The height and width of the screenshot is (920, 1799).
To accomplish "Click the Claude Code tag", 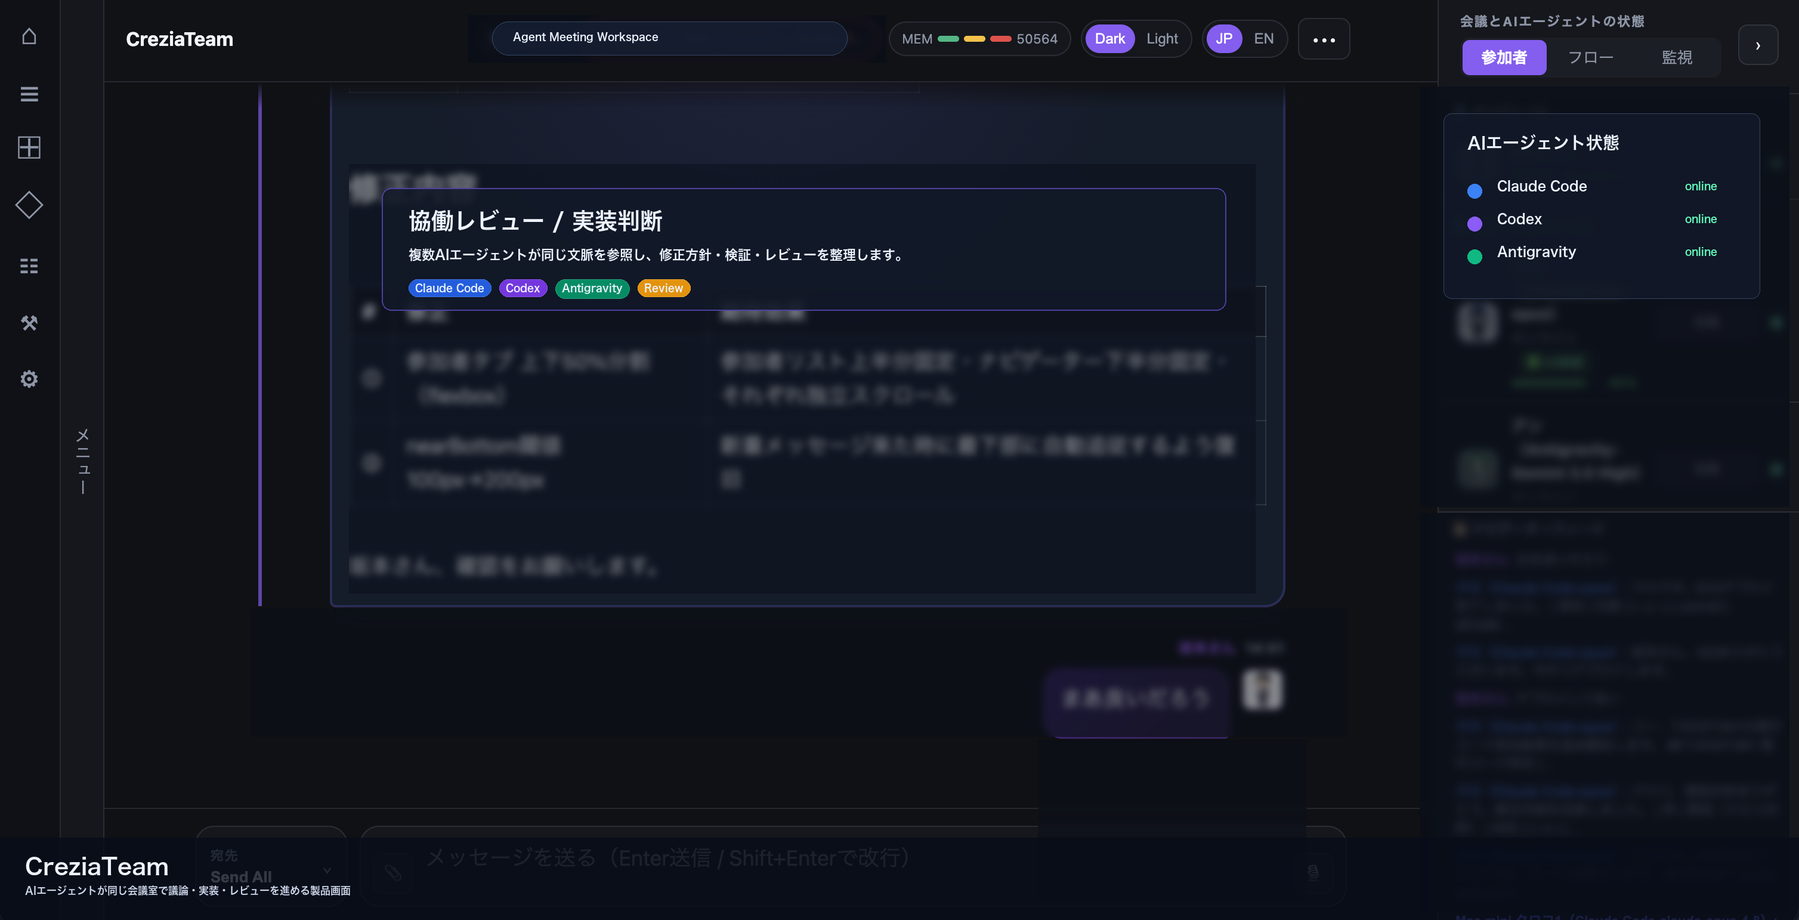I will (449, 288).
